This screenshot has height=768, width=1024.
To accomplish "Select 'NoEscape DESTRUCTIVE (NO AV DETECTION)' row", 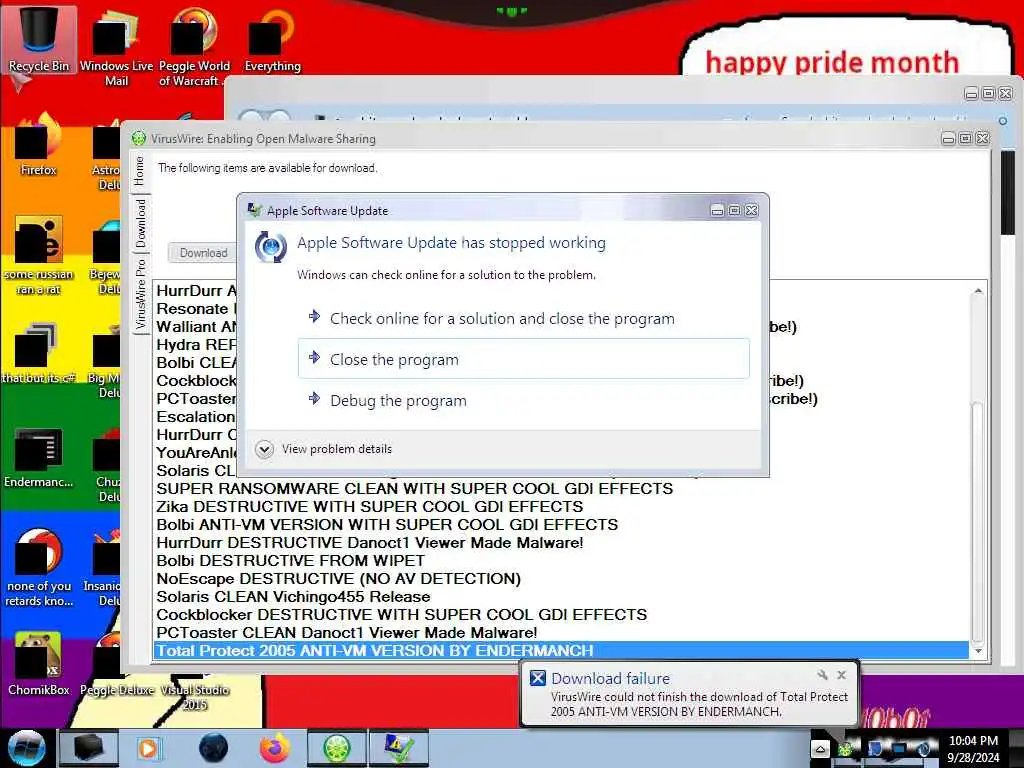I will click(560, 579).
